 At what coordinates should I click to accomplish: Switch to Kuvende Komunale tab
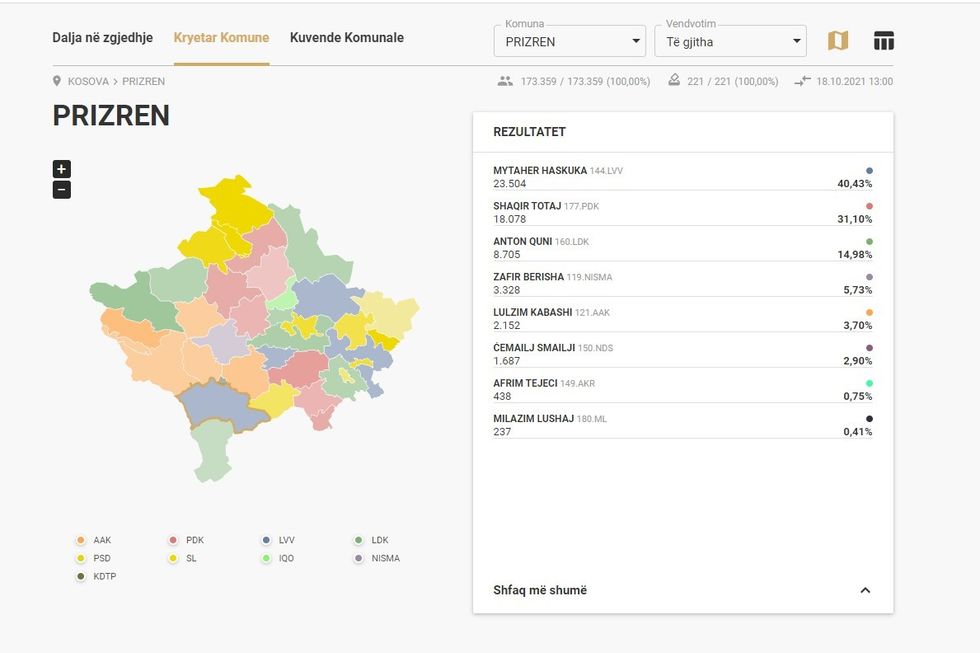(347, 38)
